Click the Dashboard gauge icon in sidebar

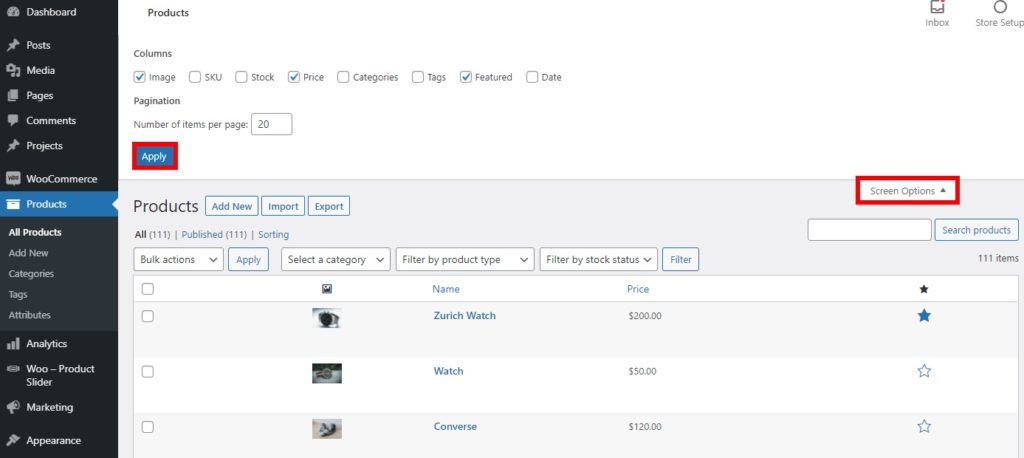coord(13,12)
